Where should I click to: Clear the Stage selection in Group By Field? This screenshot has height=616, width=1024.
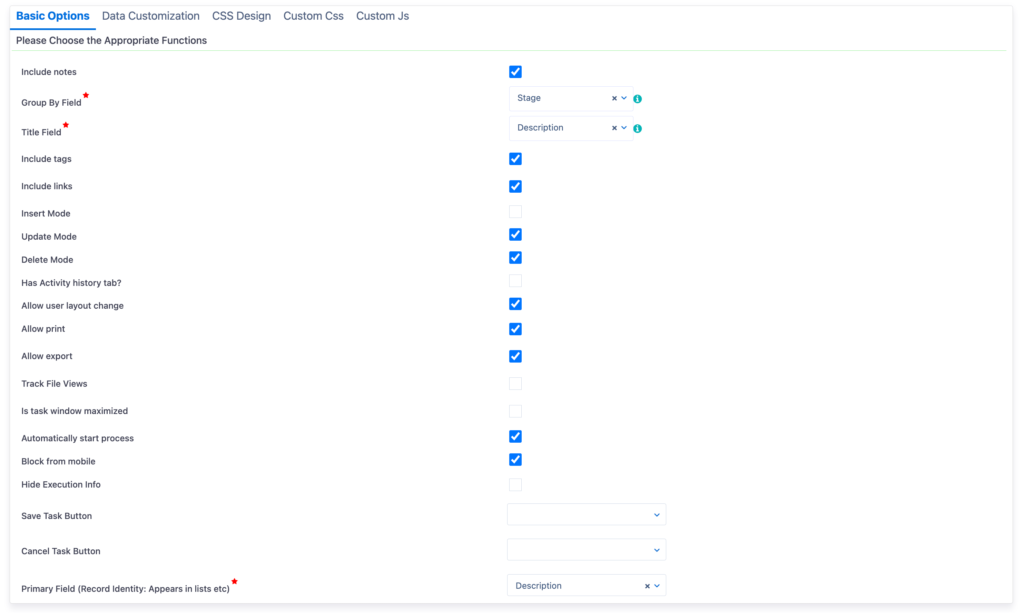[x=612, y=98]
